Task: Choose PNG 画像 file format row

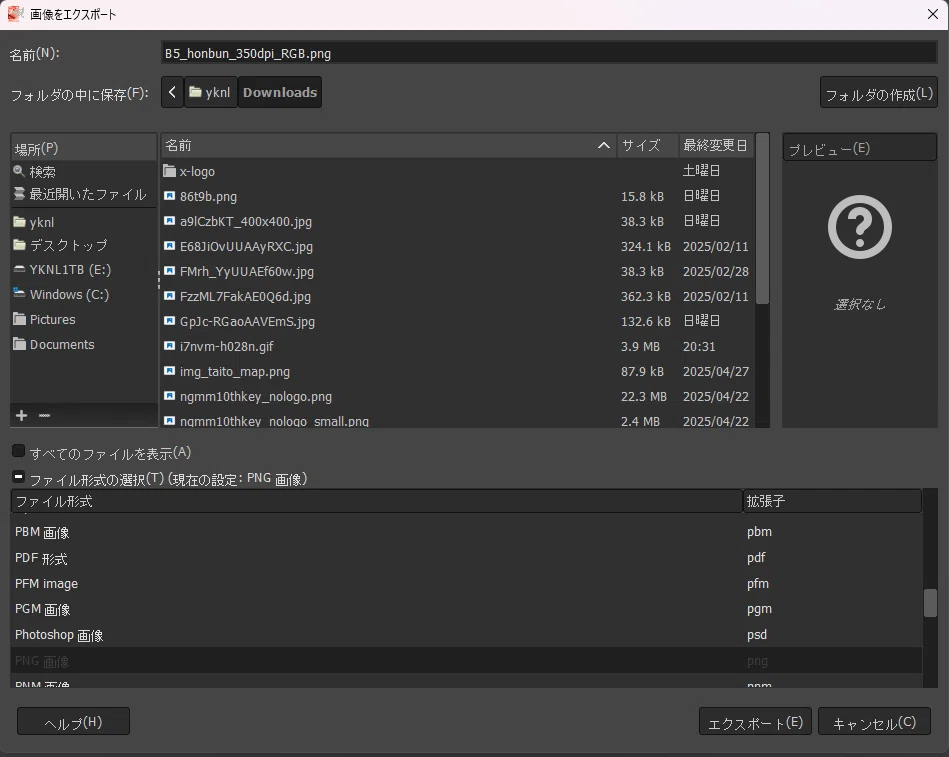Action: (466, 661)
